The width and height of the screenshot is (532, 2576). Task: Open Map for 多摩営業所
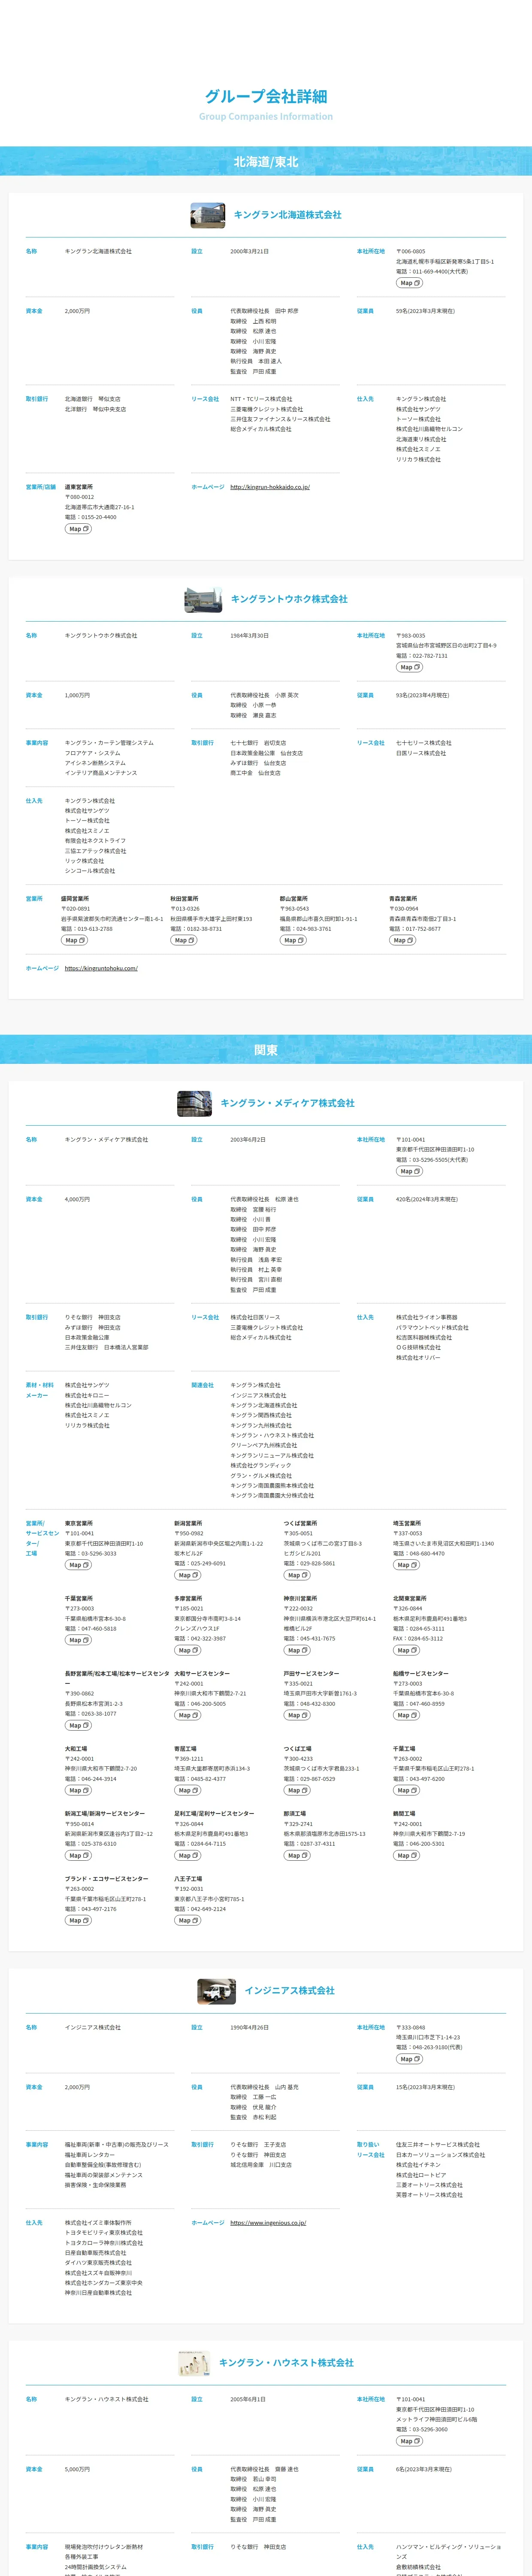tap(187, 1650)
